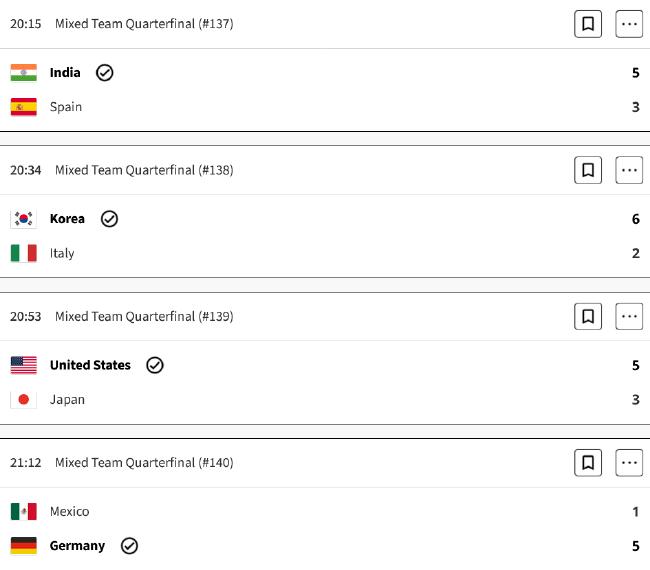Bookmark Mixed Team Quarterfinal #140
The image size is (650, 570).
click(x=588, y=463)
